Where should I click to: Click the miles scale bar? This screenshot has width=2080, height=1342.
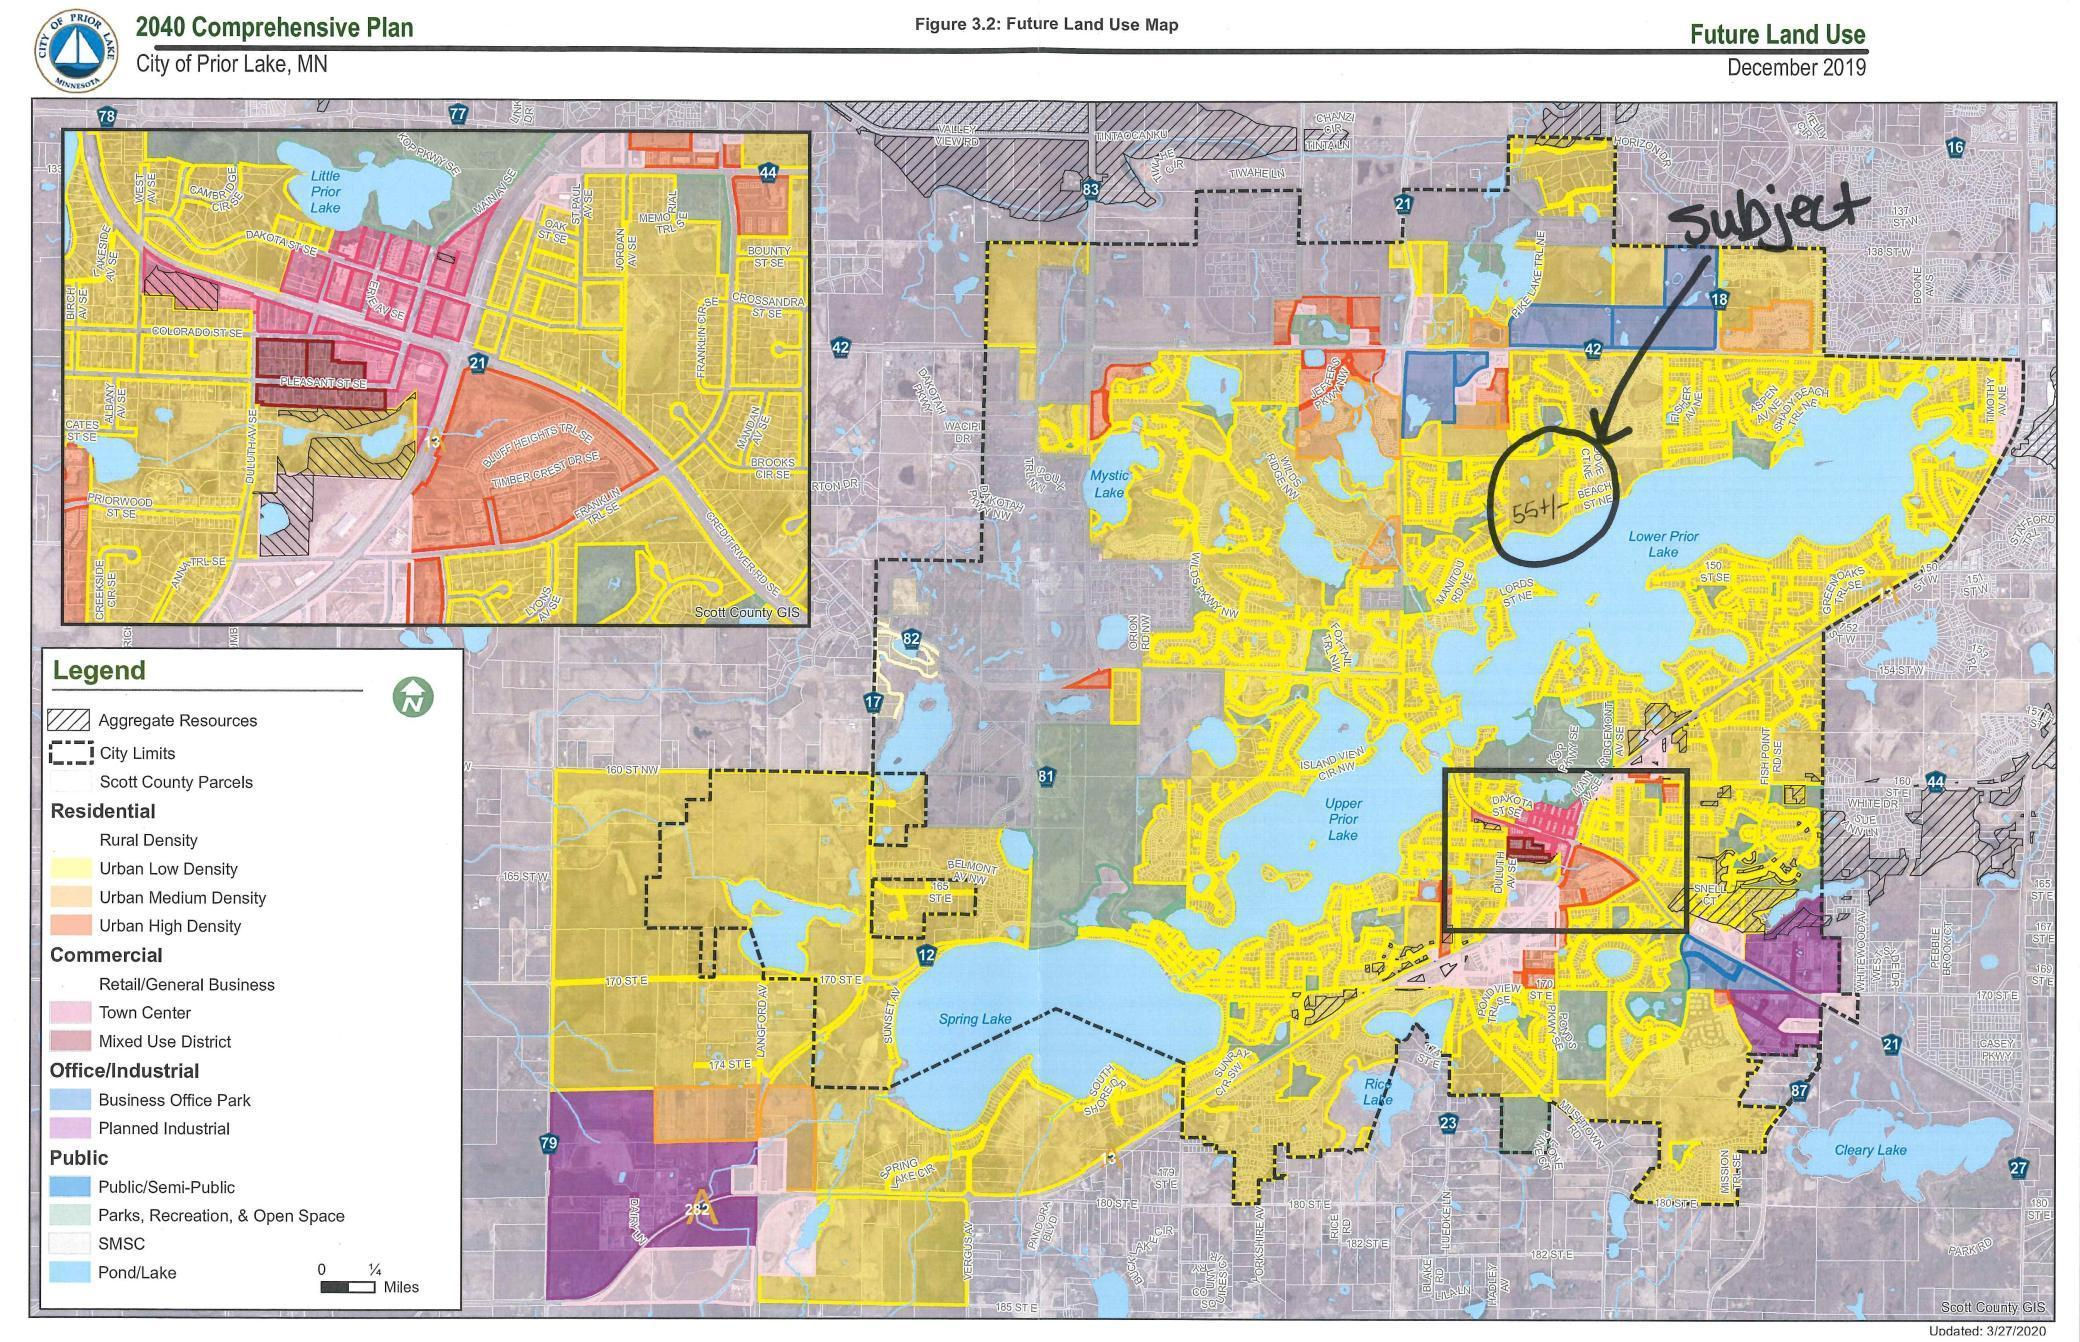tap(348, 1287)
